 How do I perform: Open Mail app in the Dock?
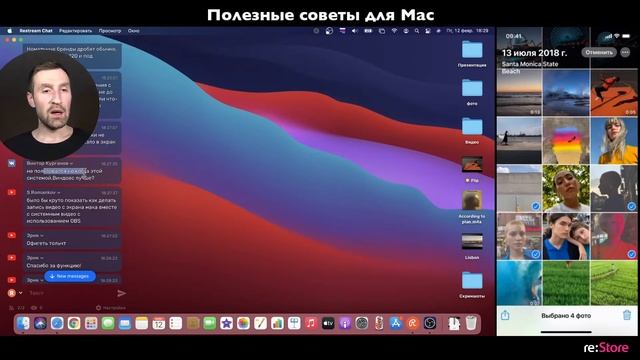(125, 324)
